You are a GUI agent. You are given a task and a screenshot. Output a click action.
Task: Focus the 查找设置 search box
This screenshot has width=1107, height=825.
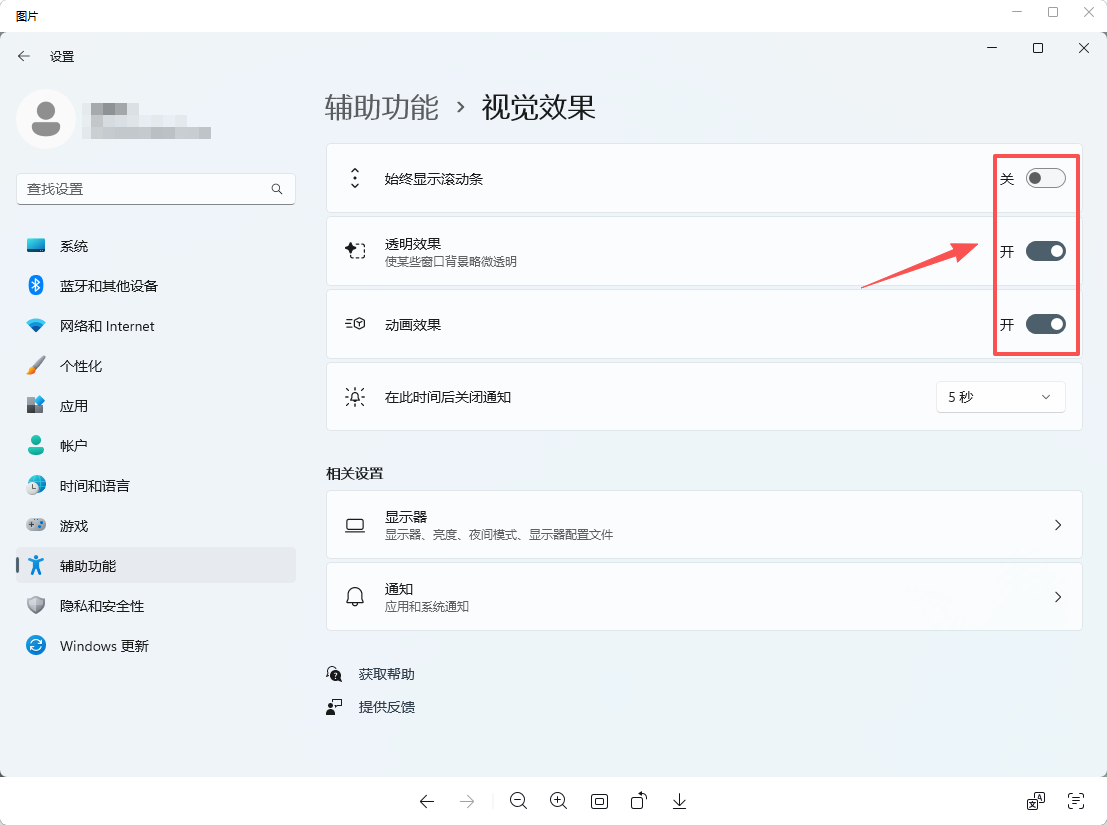click(155, 189)
